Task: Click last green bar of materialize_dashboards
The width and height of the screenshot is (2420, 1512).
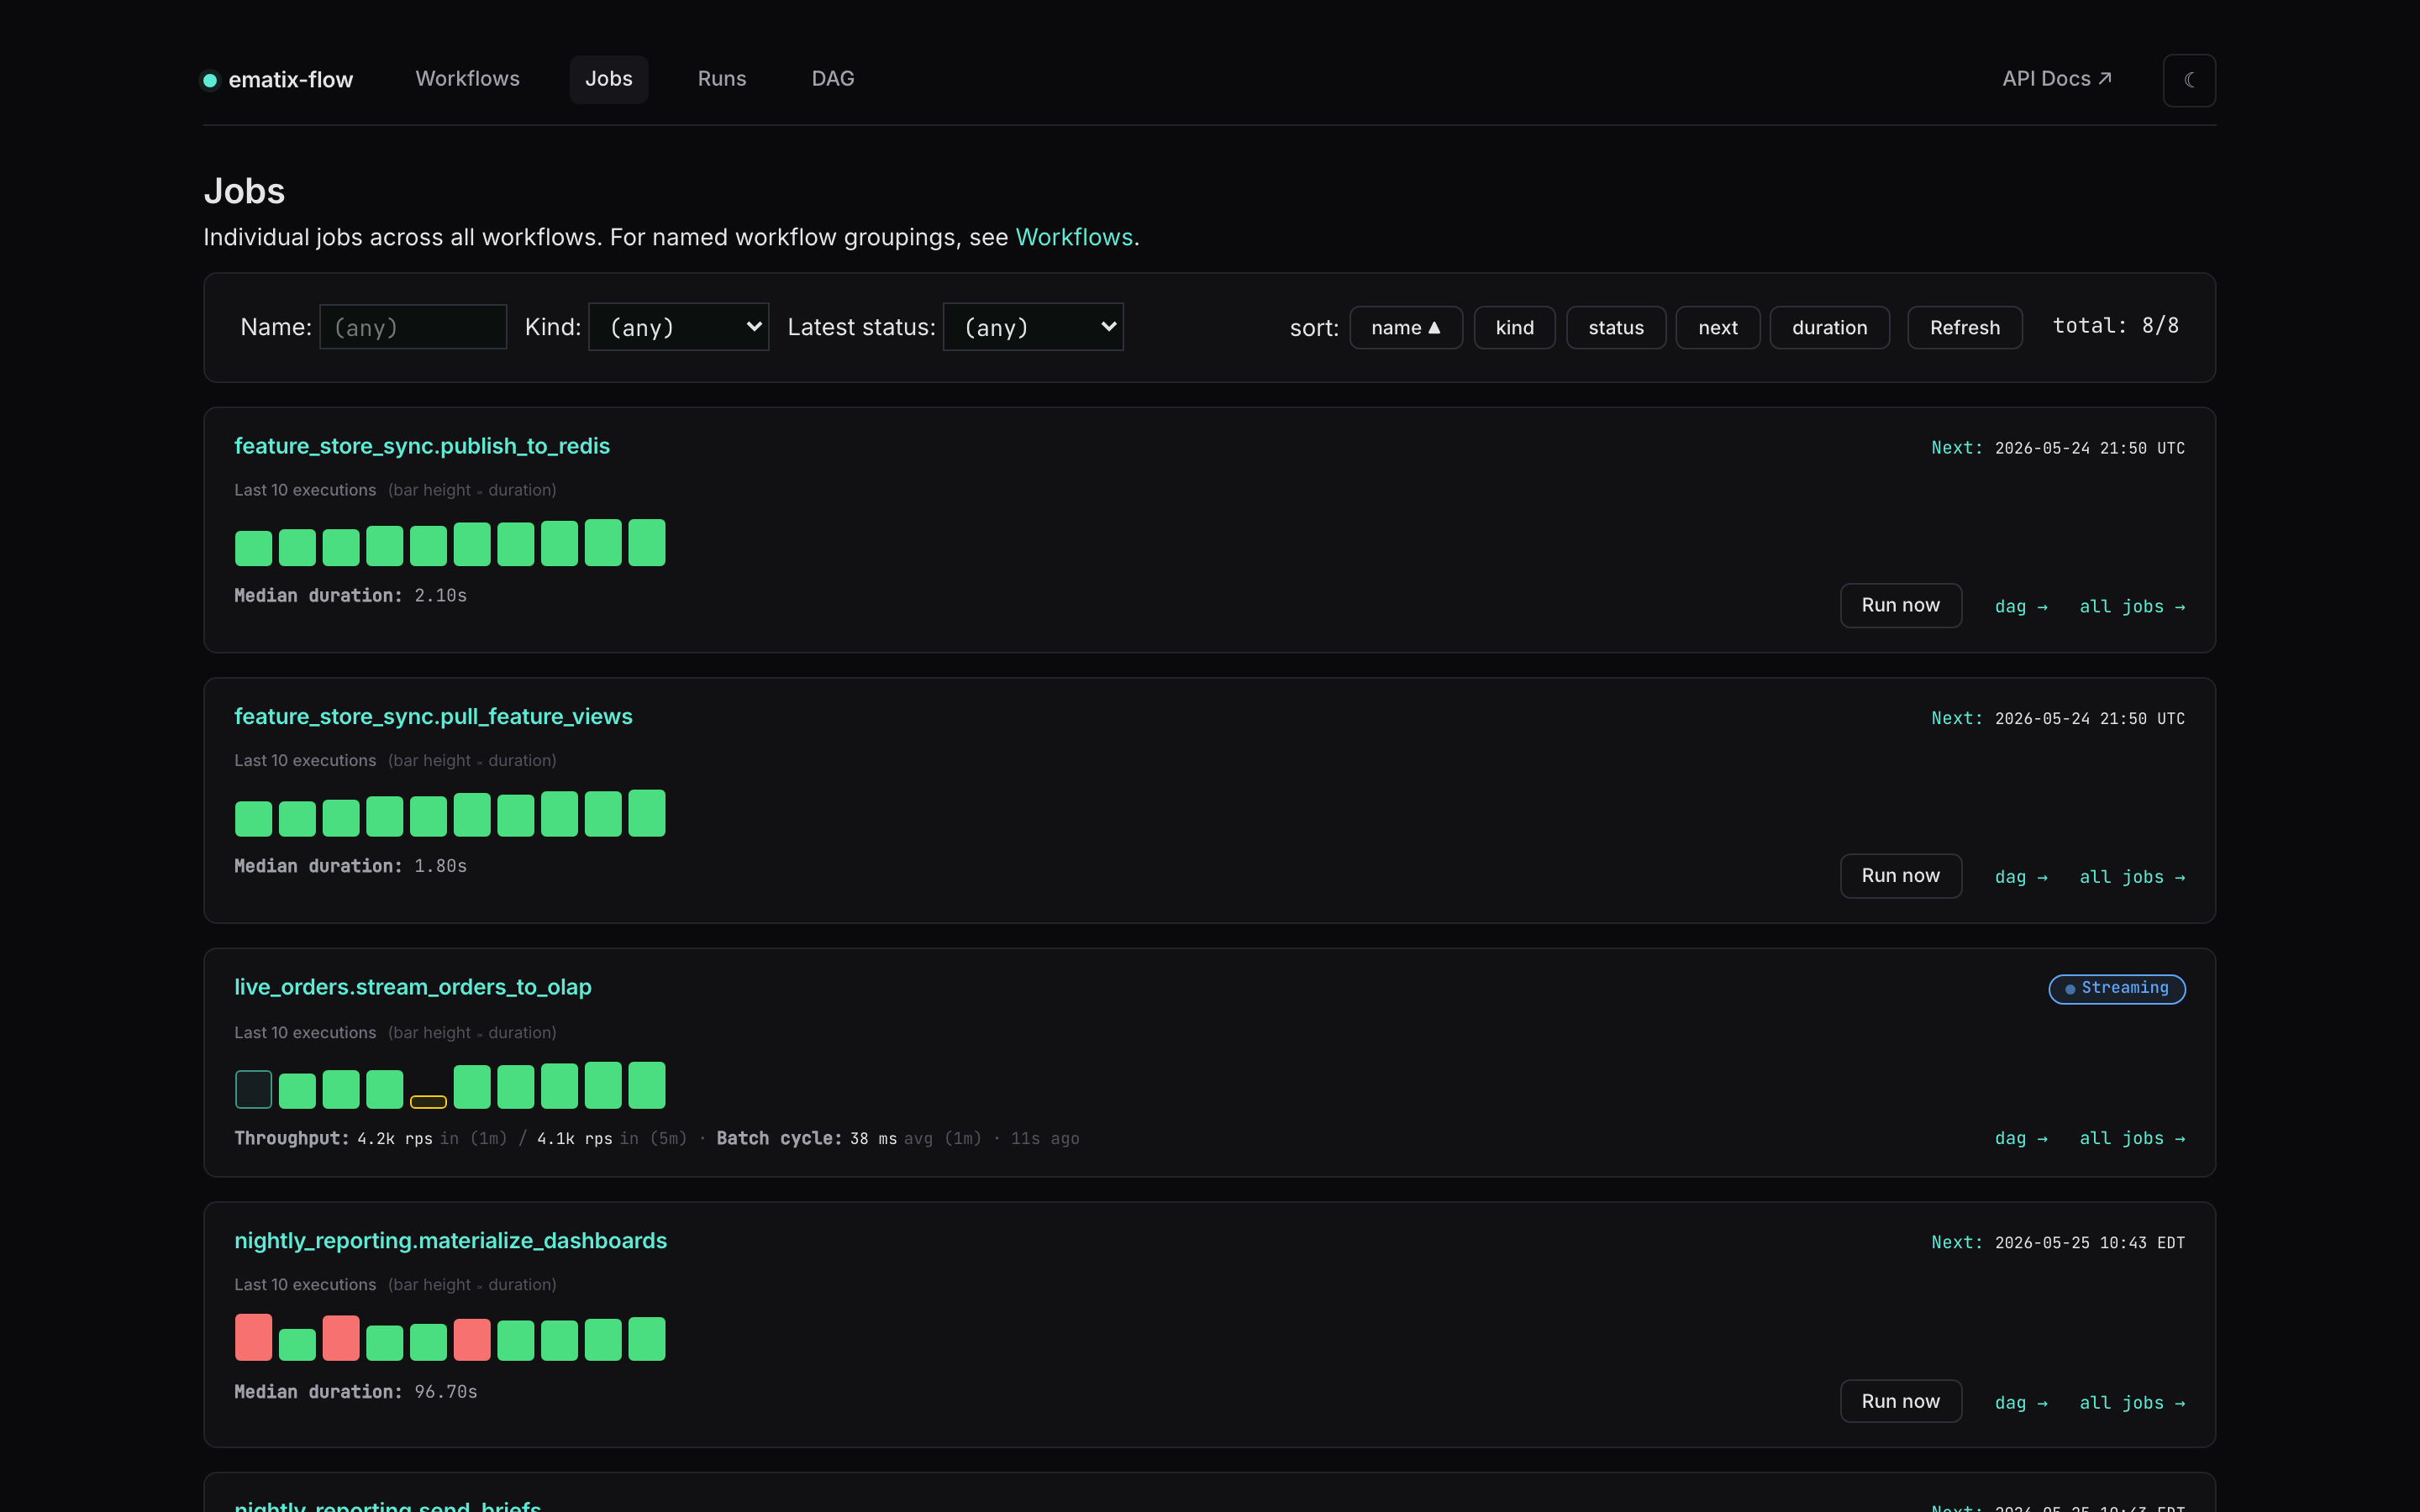Action: 646,1339
